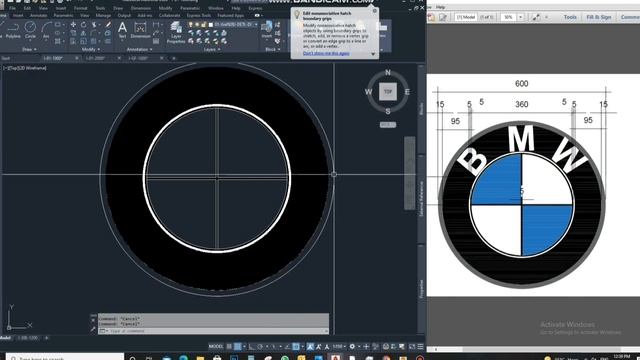
Task: Open workspace switching gear in status bar
Action: pyautogui.click(x=352, y=347)
